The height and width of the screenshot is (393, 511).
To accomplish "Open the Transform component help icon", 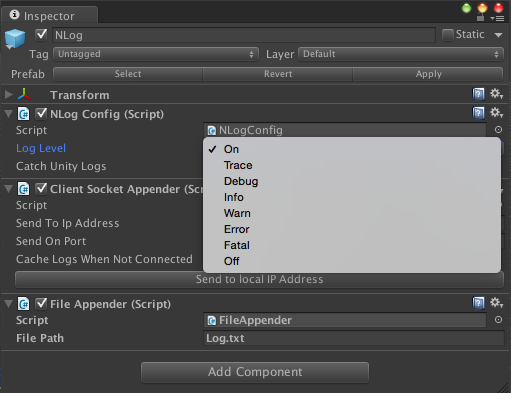I will click(x=478, y=94).
